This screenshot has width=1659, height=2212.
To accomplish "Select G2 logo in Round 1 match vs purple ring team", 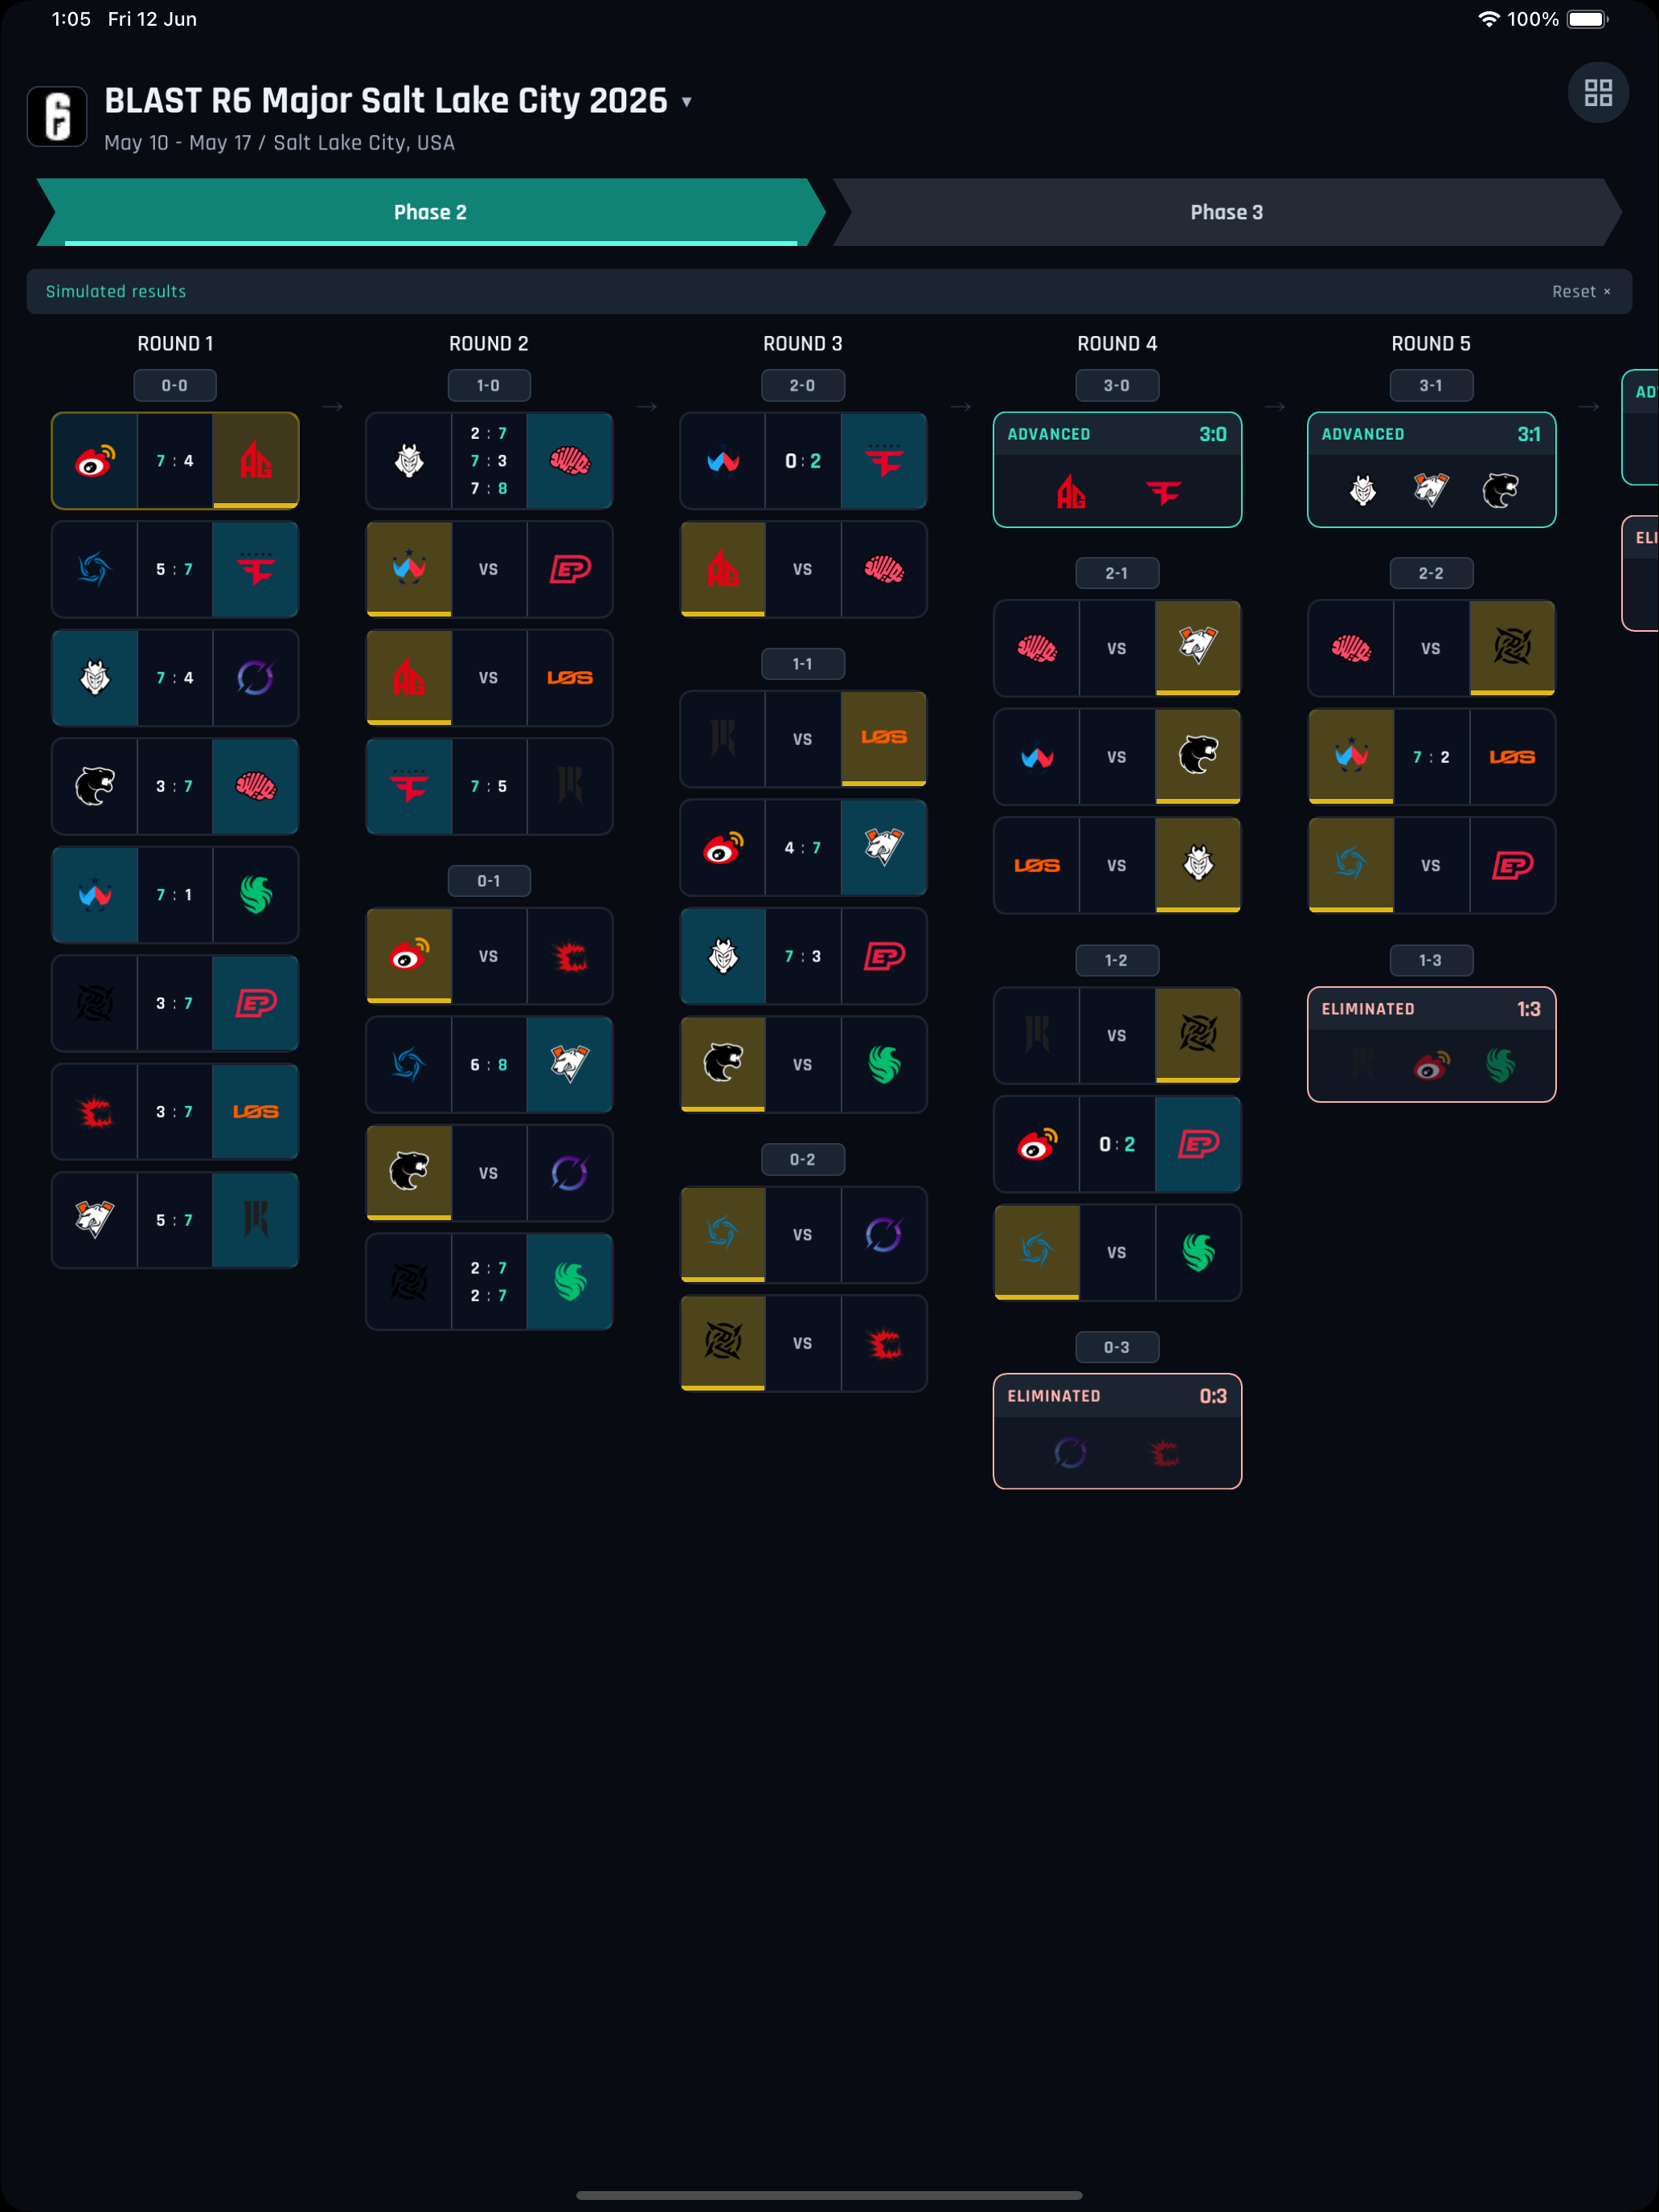I will click(x=95, y=678).
